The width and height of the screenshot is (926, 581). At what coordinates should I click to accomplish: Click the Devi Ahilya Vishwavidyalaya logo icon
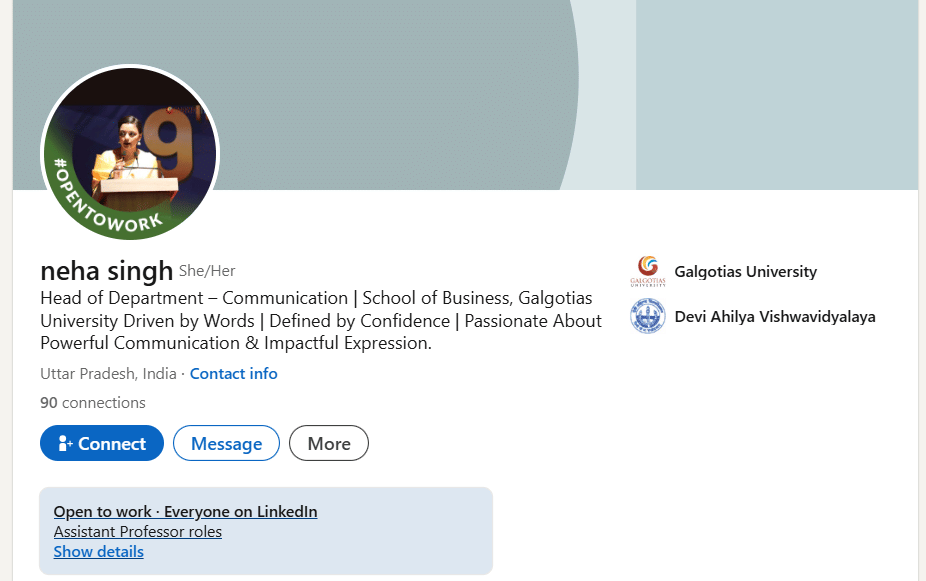(648, 317)
